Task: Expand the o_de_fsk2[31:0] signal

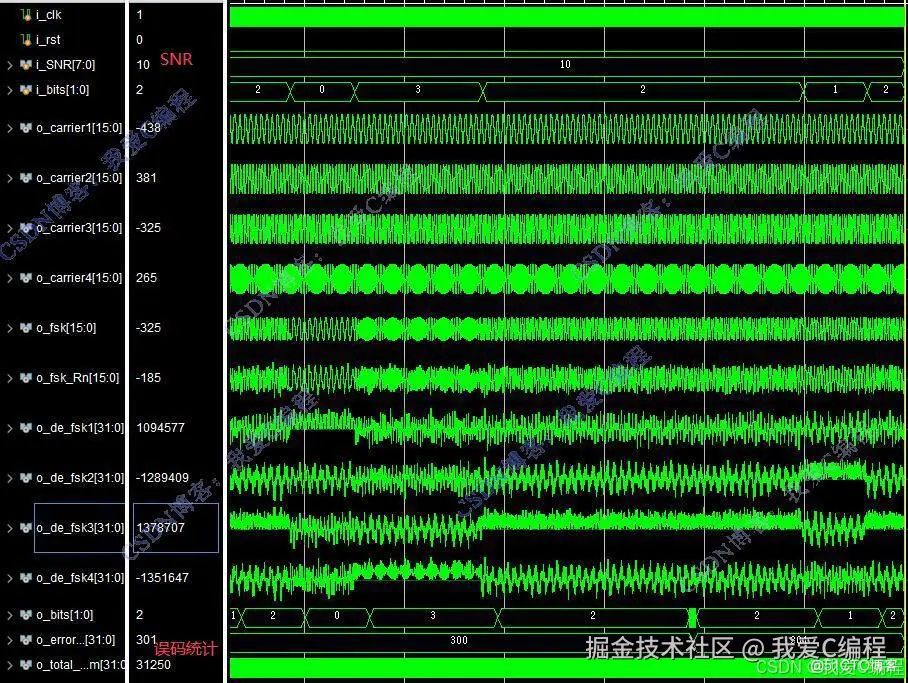Action: 10,478
